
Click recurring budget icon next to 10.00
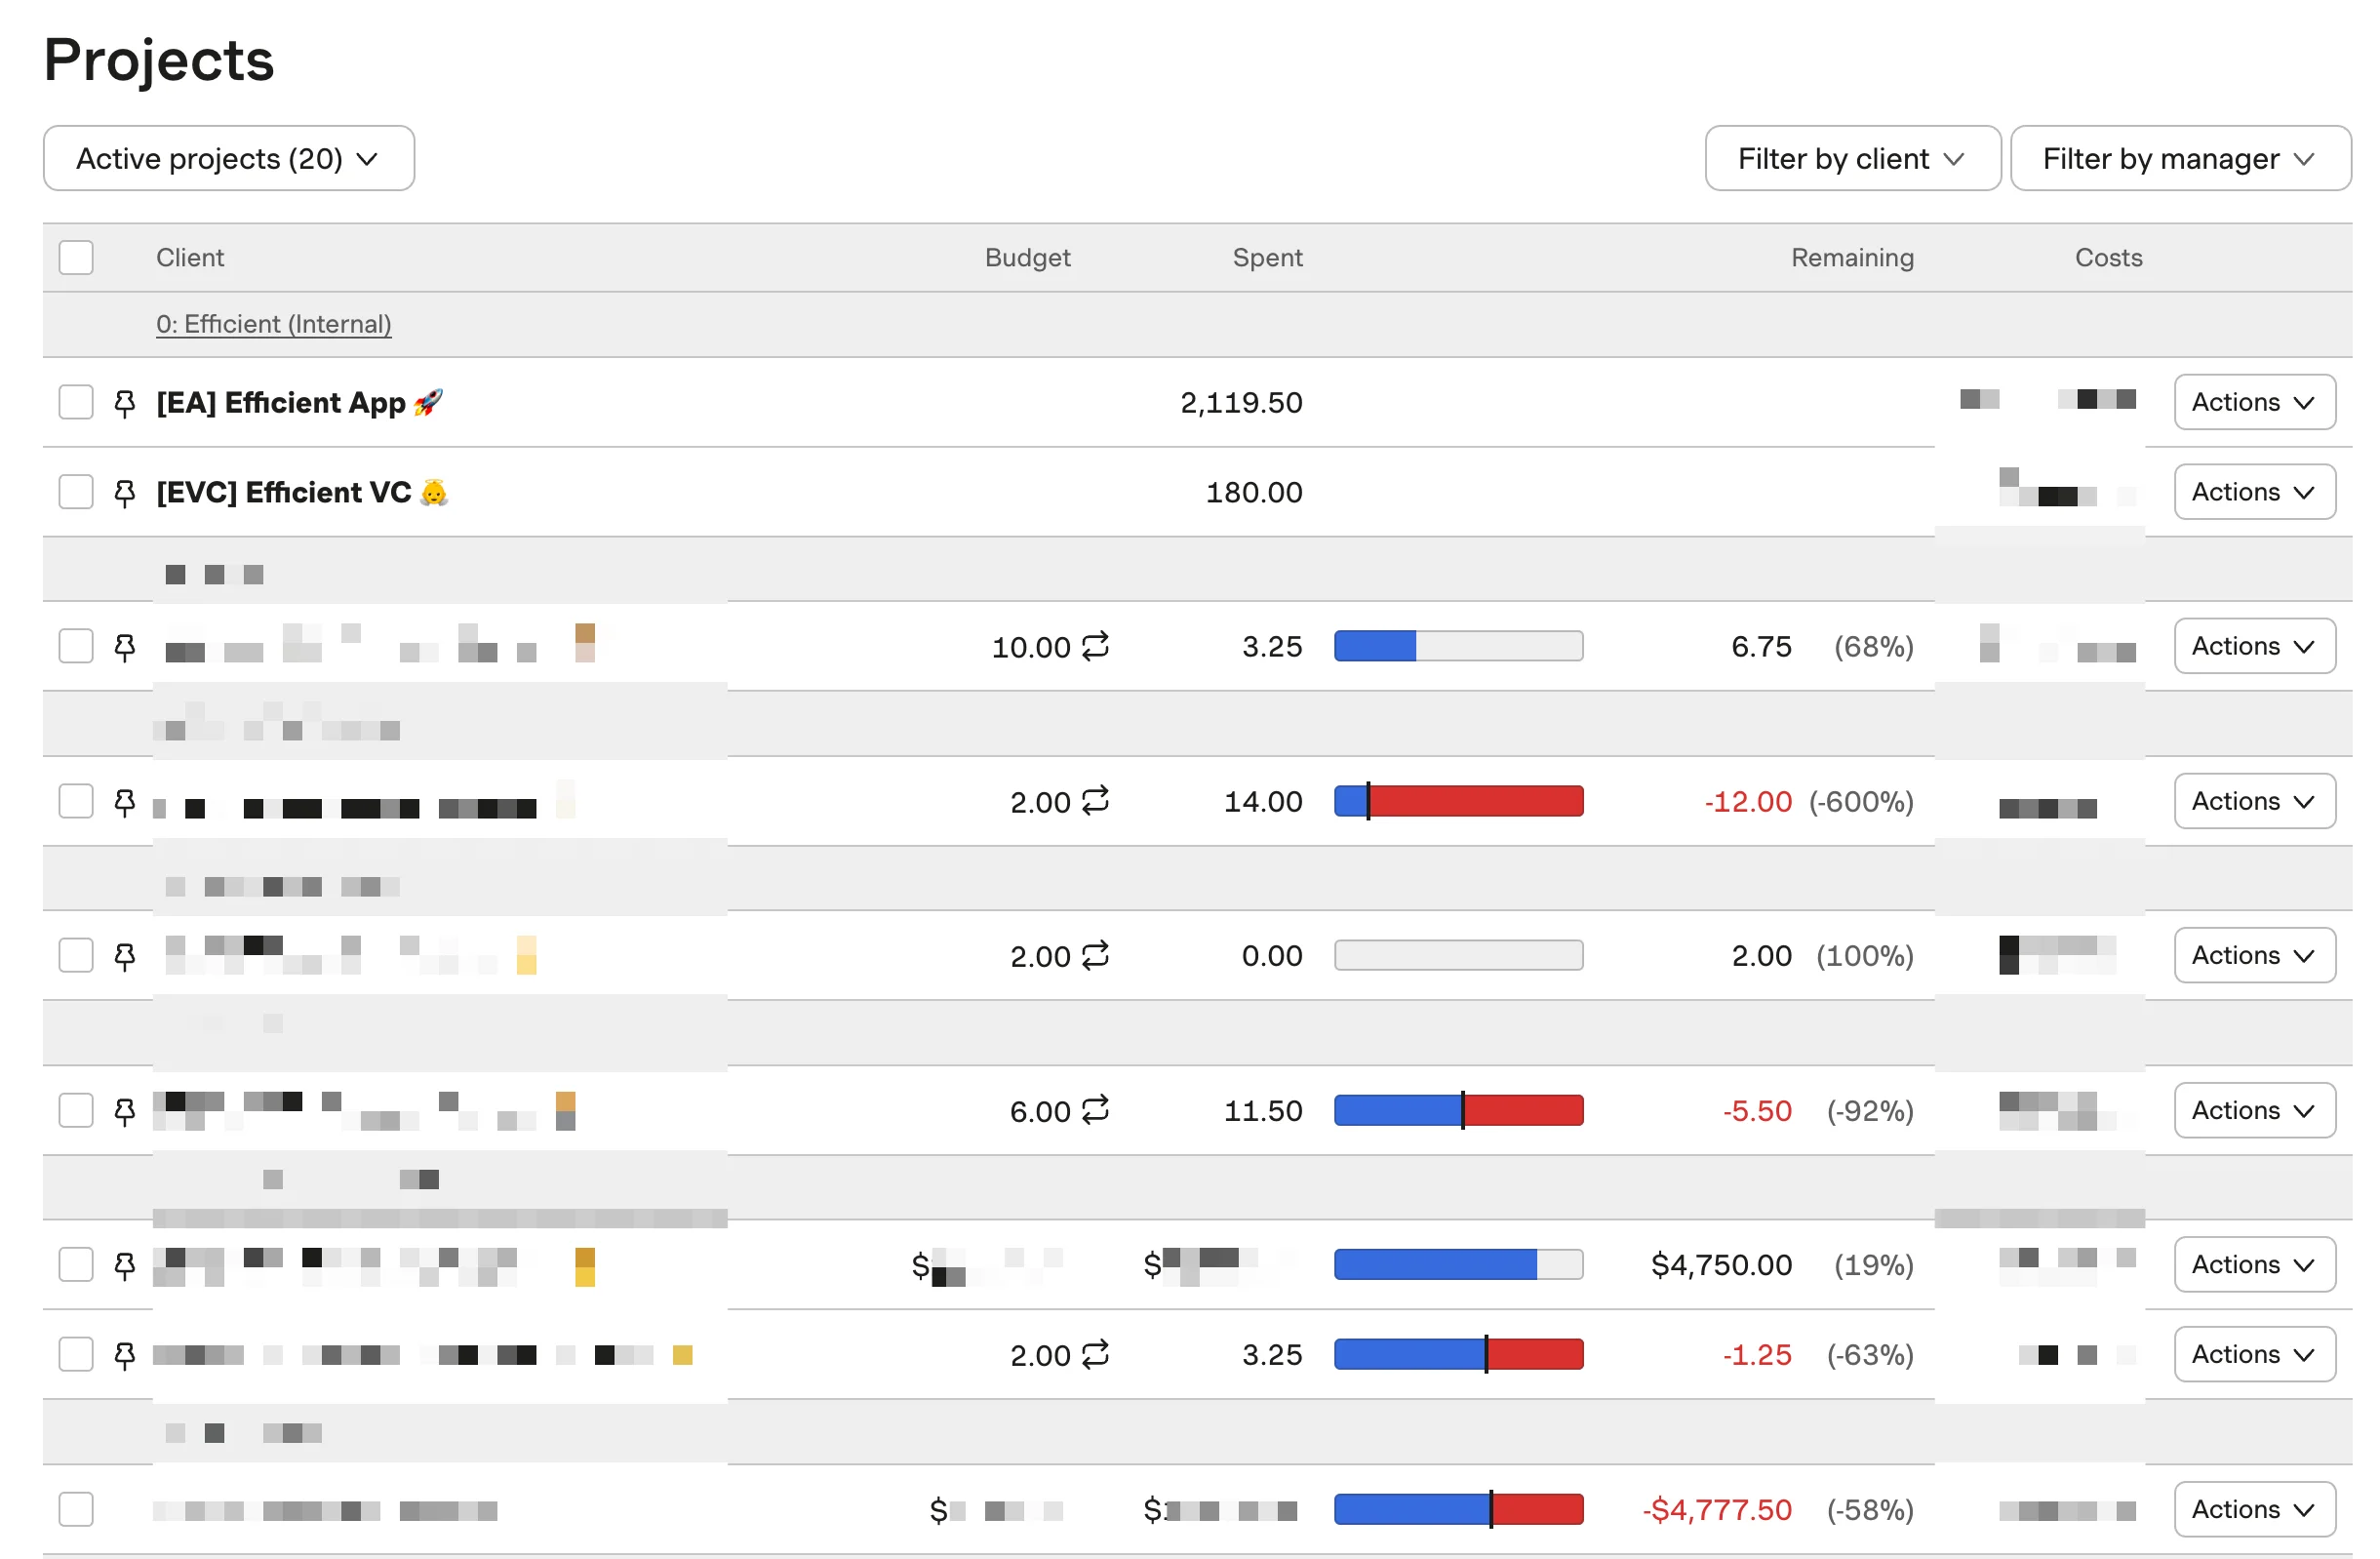point(1096,646)
